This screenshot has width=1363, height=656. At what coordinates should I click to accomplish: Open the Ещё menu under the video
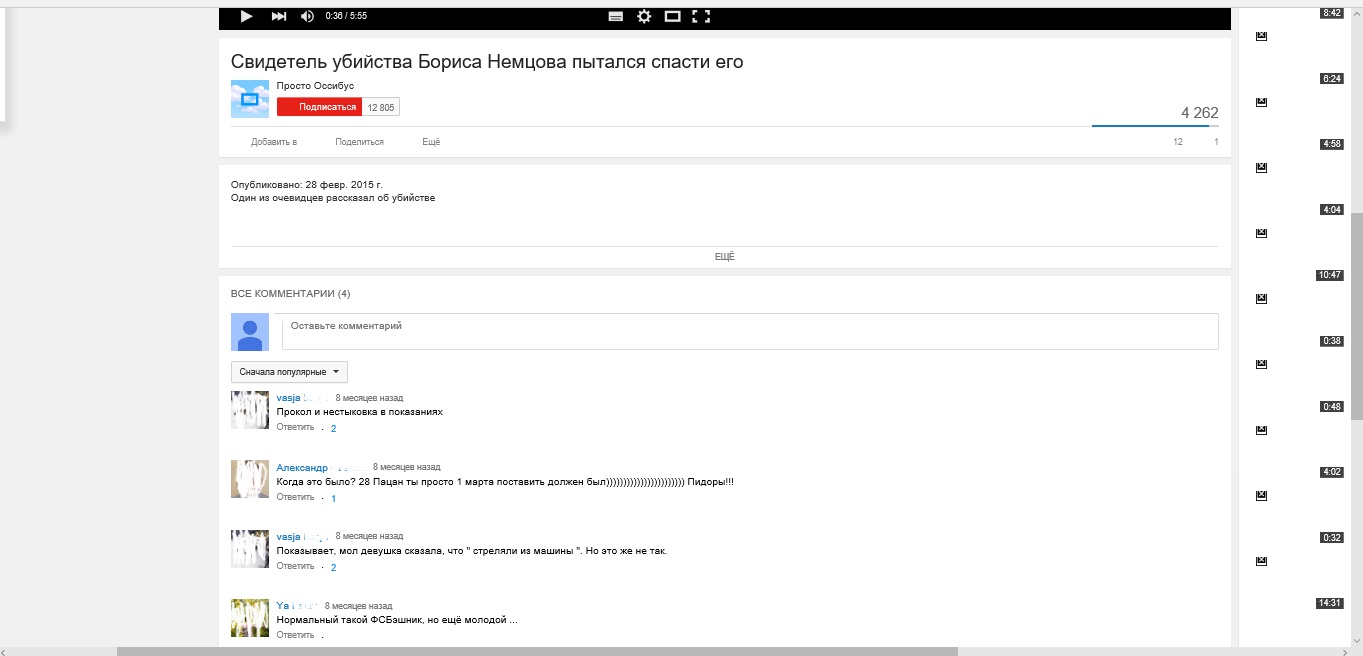coord(431,142)
